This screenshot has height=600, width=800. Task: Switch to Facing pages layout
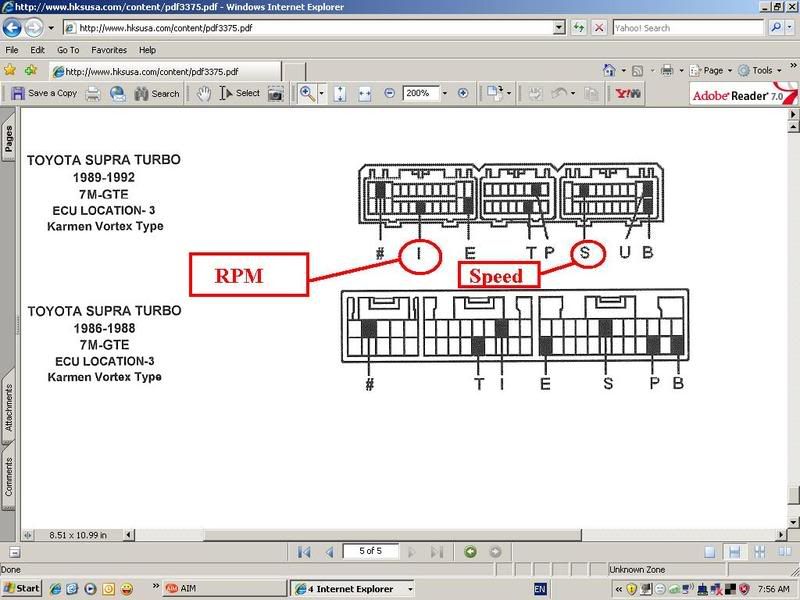coord(784,552)
